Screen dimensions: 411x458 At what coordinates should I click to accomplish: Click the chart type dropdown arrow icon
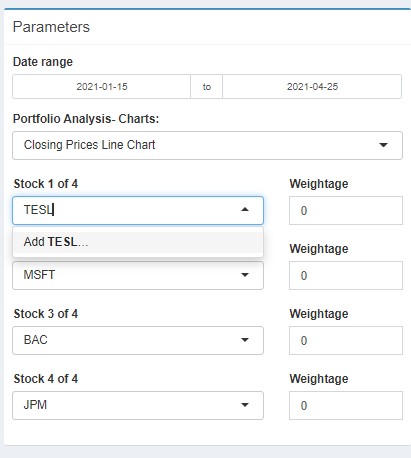coord(383,145)
